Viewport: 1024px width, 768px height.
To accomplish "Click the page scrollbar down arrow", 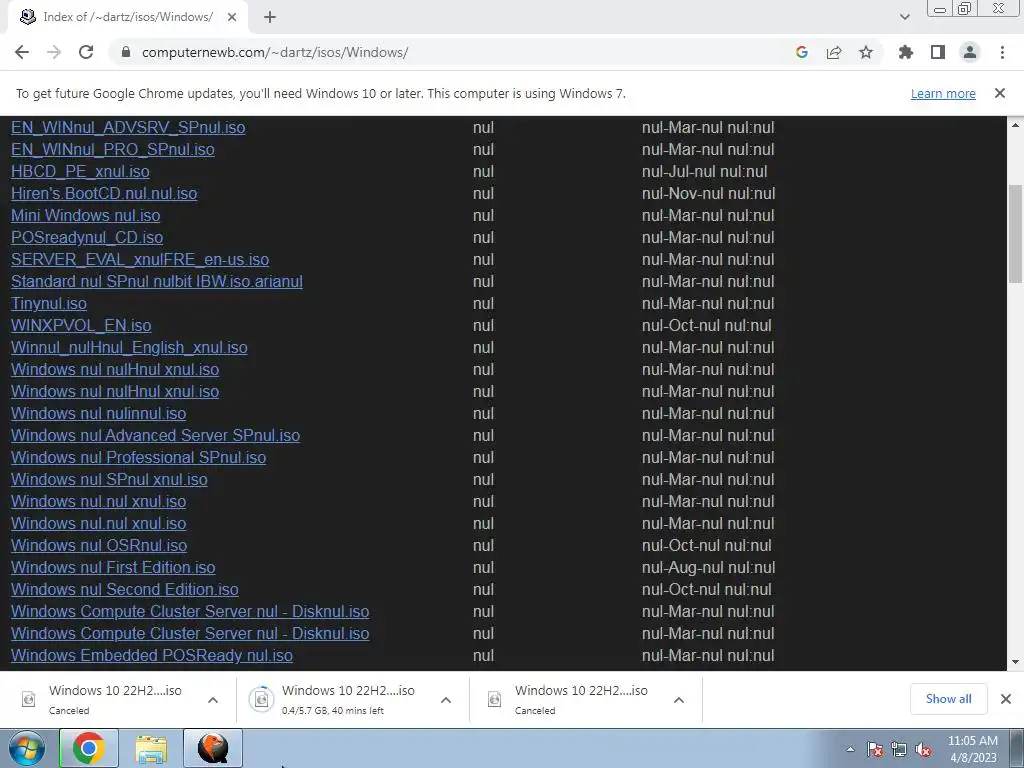I will 1015,662.
